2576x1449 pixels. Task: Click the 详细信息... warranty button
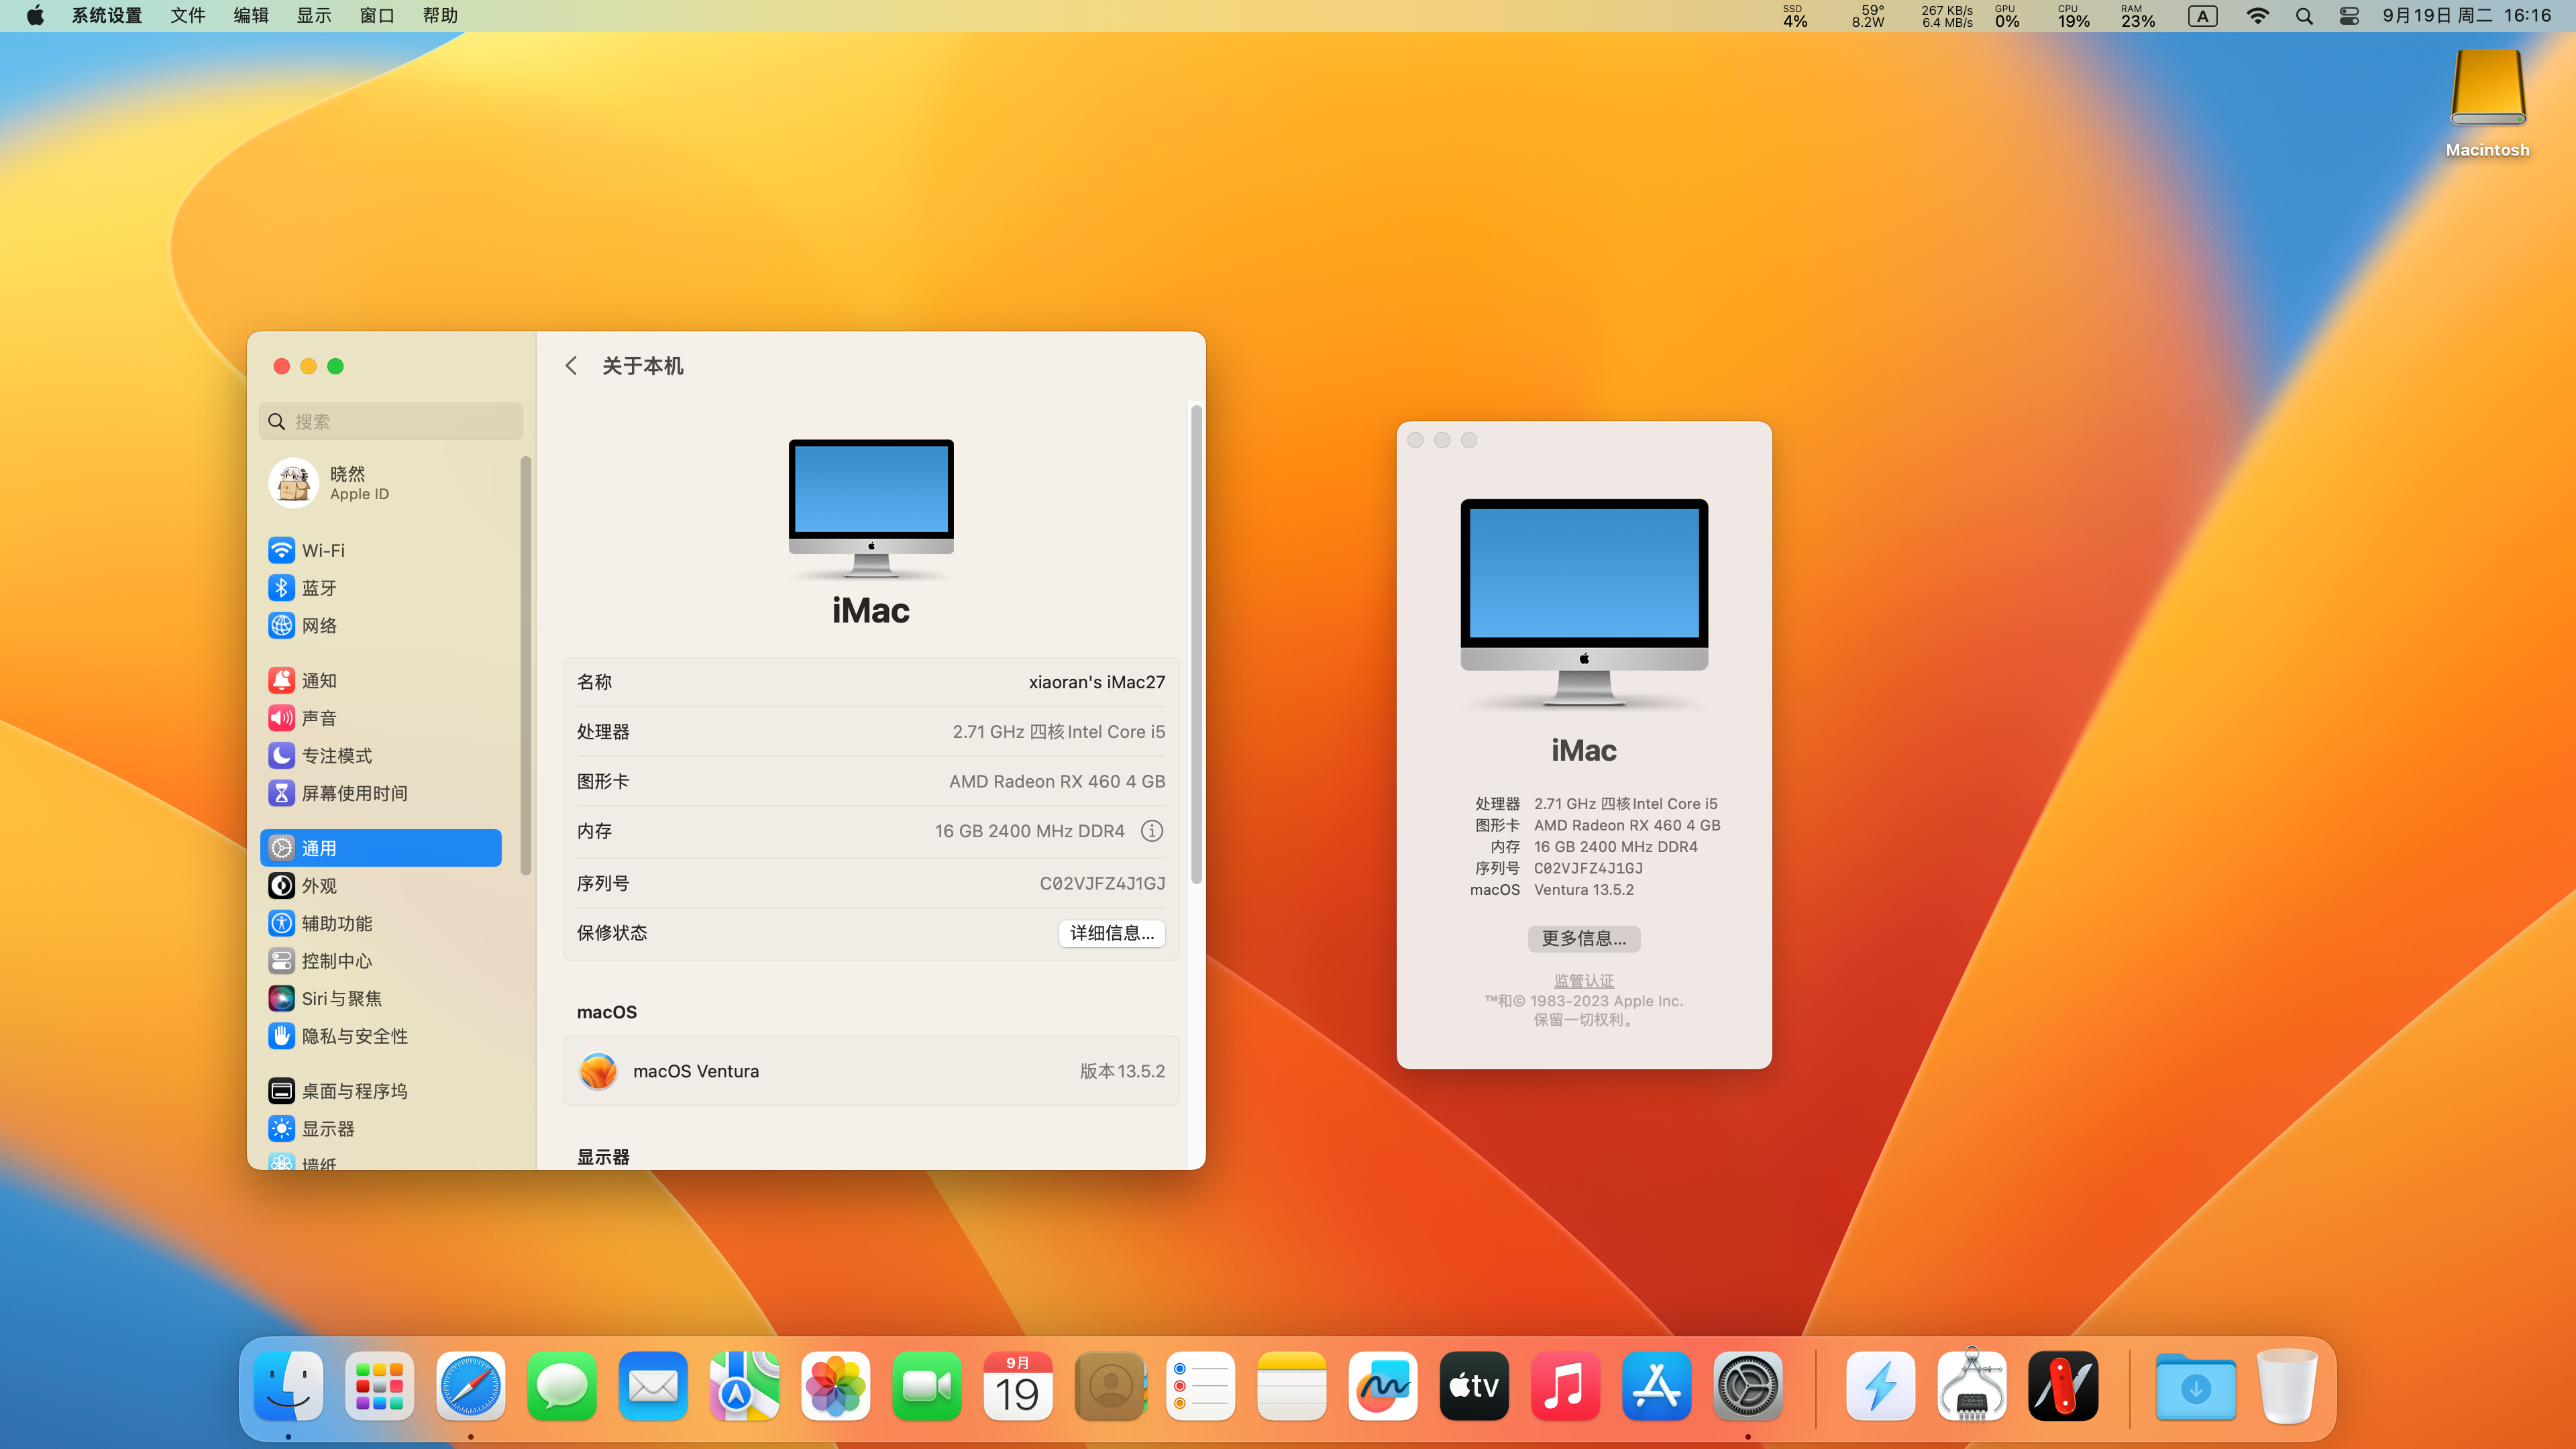1111,933
